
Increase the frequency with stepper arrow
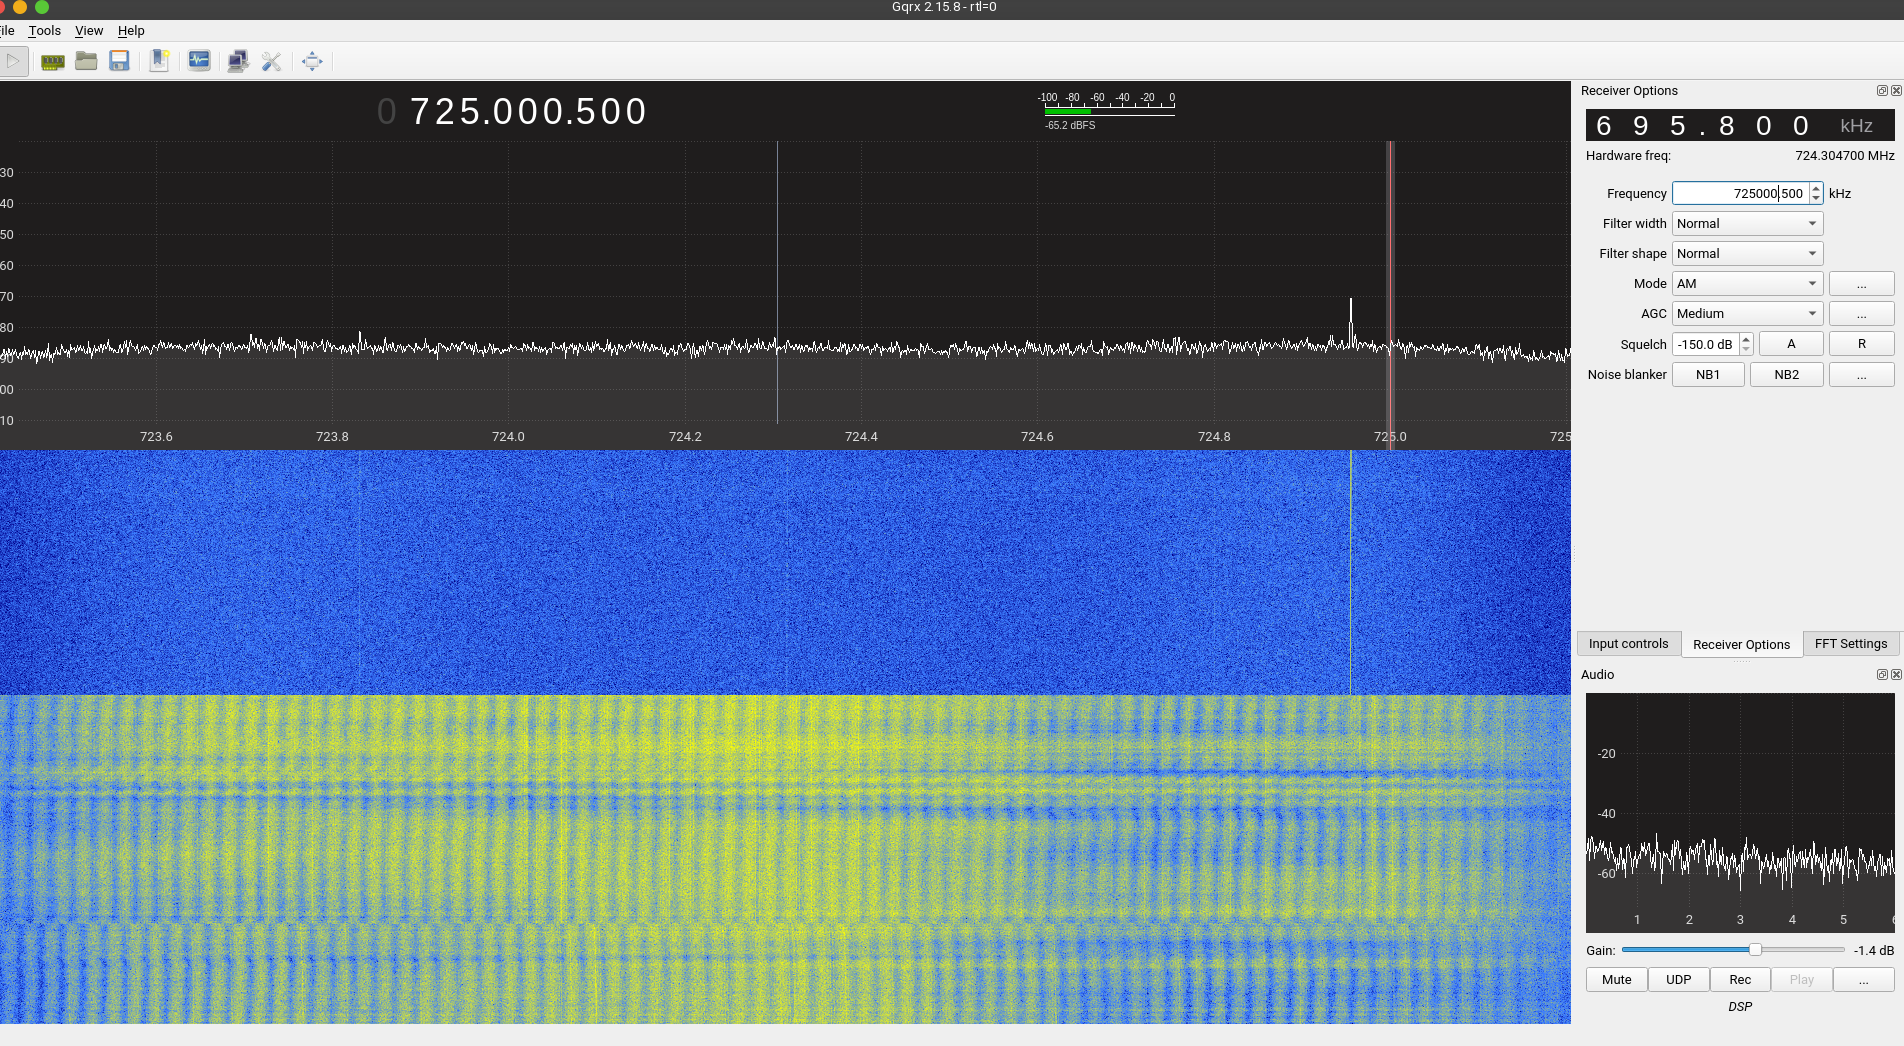pos(1816,189)
